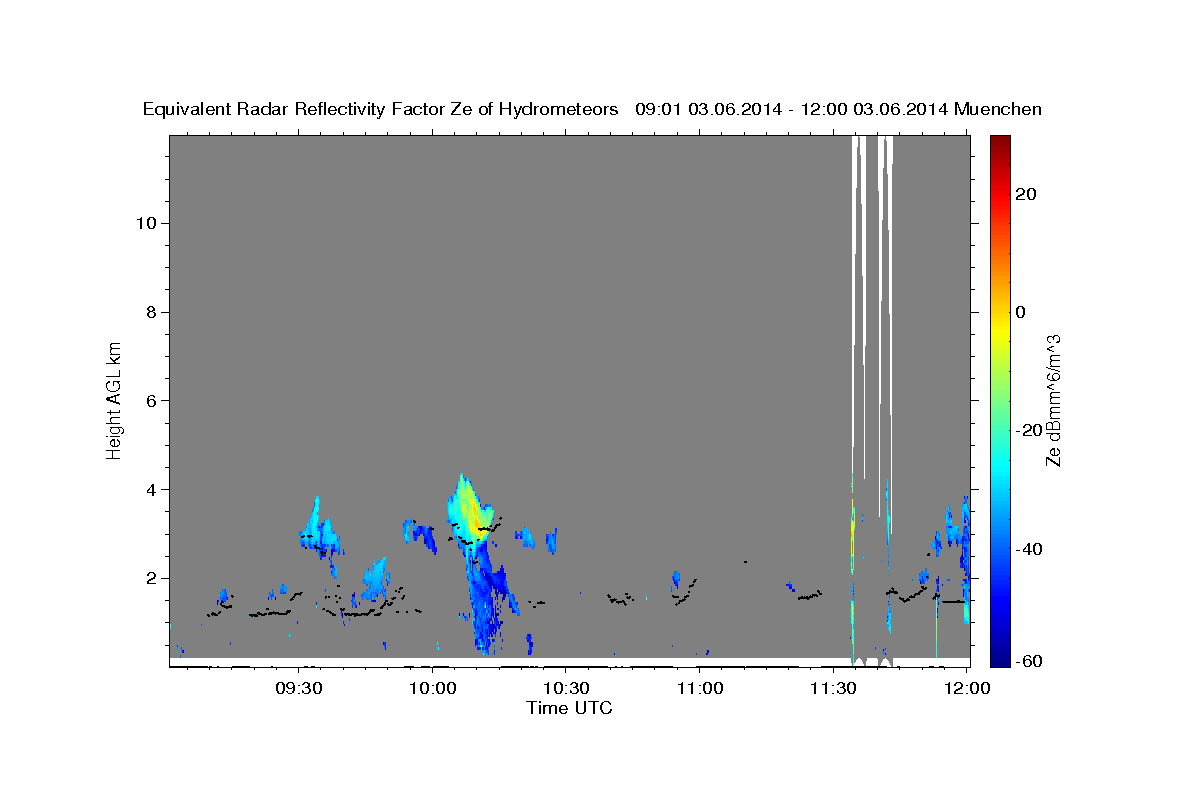
Task: Click the height axis tick label 8
Action: 150,312
